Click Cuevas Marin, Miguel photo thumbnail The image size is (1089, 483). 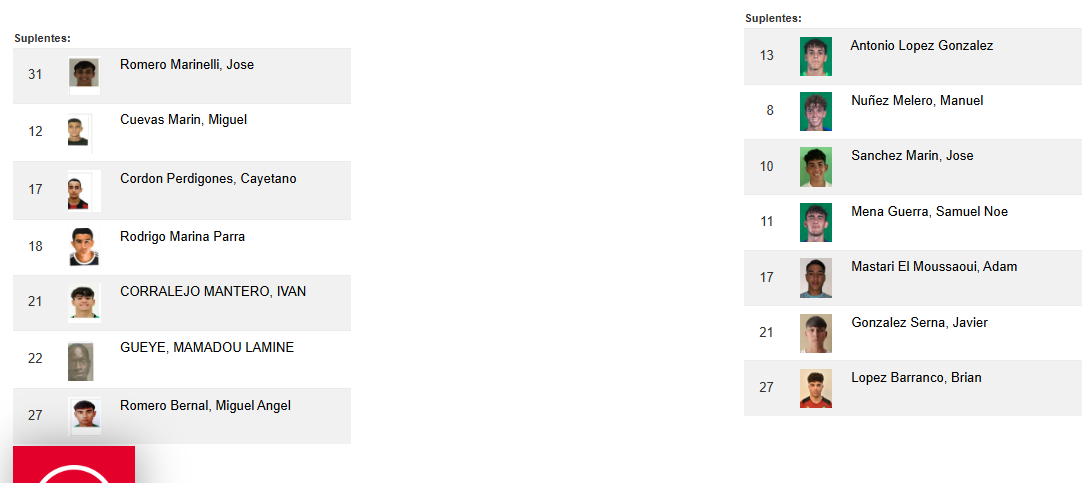78,133
